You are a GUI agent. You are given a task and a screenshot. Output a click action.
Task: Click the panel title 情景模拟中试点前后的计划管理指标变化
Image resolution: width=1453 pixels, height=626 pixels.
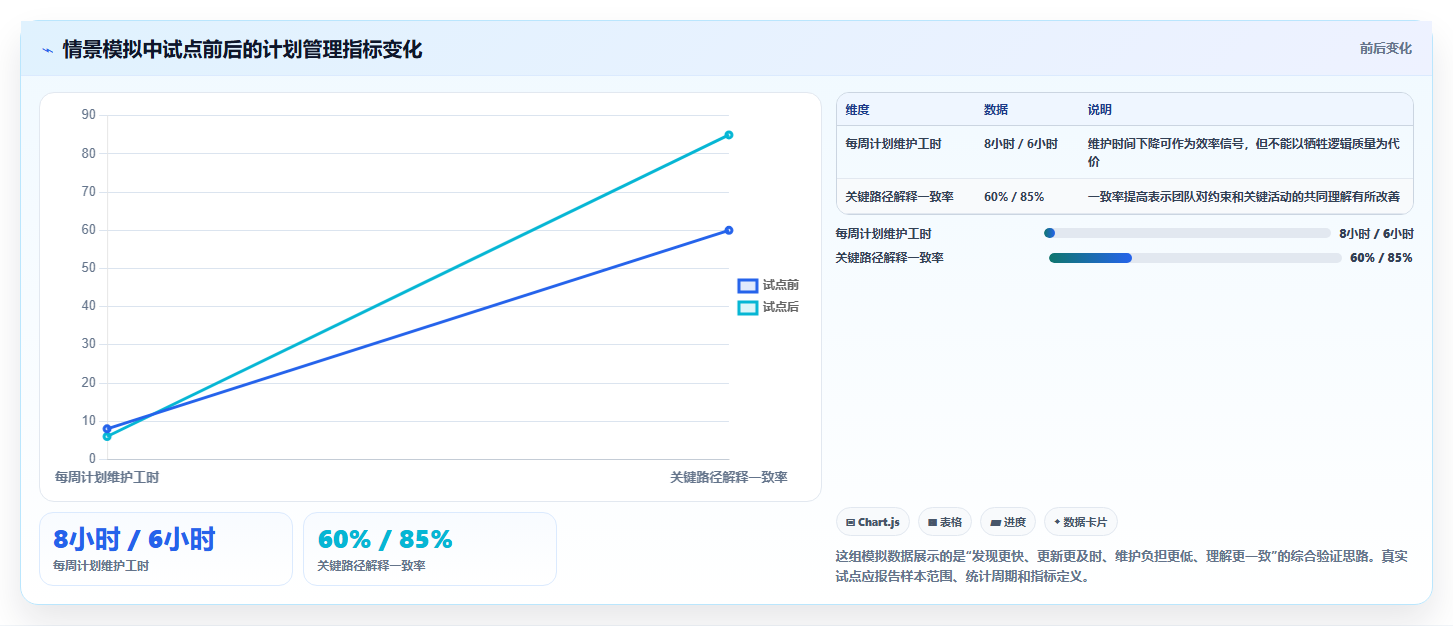click(x=242, y=49)
